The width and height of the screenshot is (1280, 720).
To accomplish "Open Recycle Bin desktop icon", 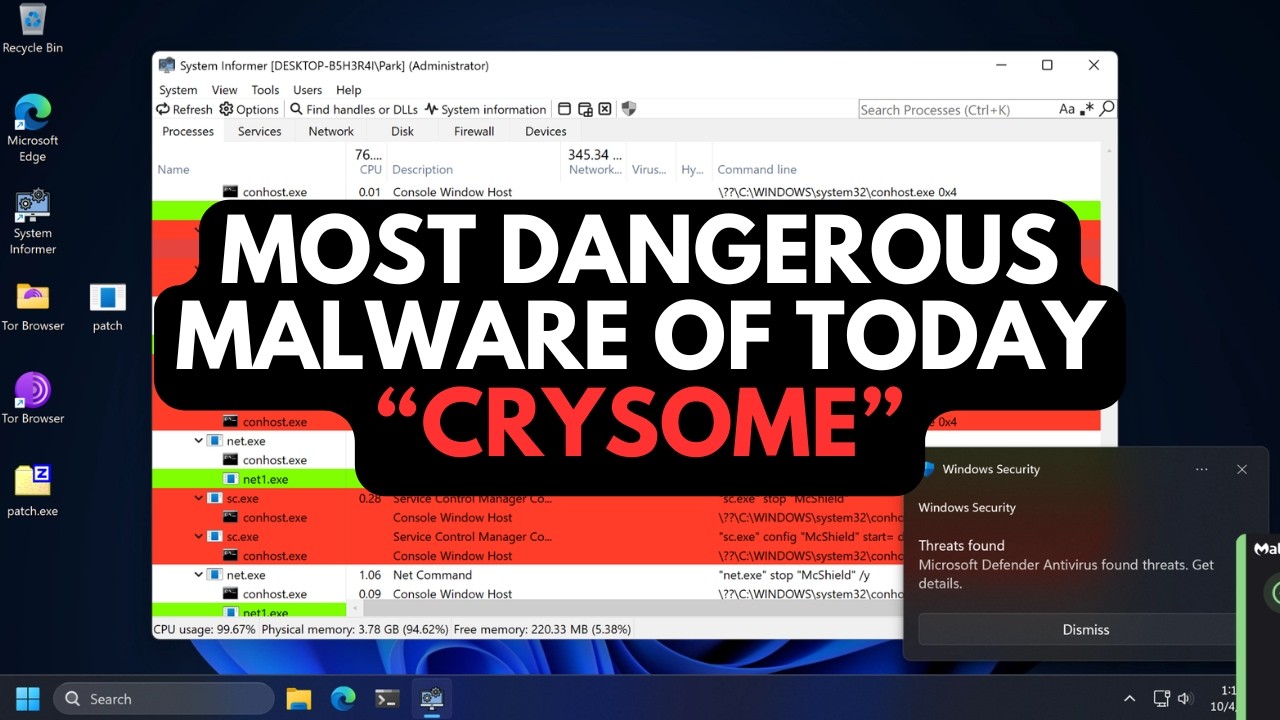I will tap(33, 29).
